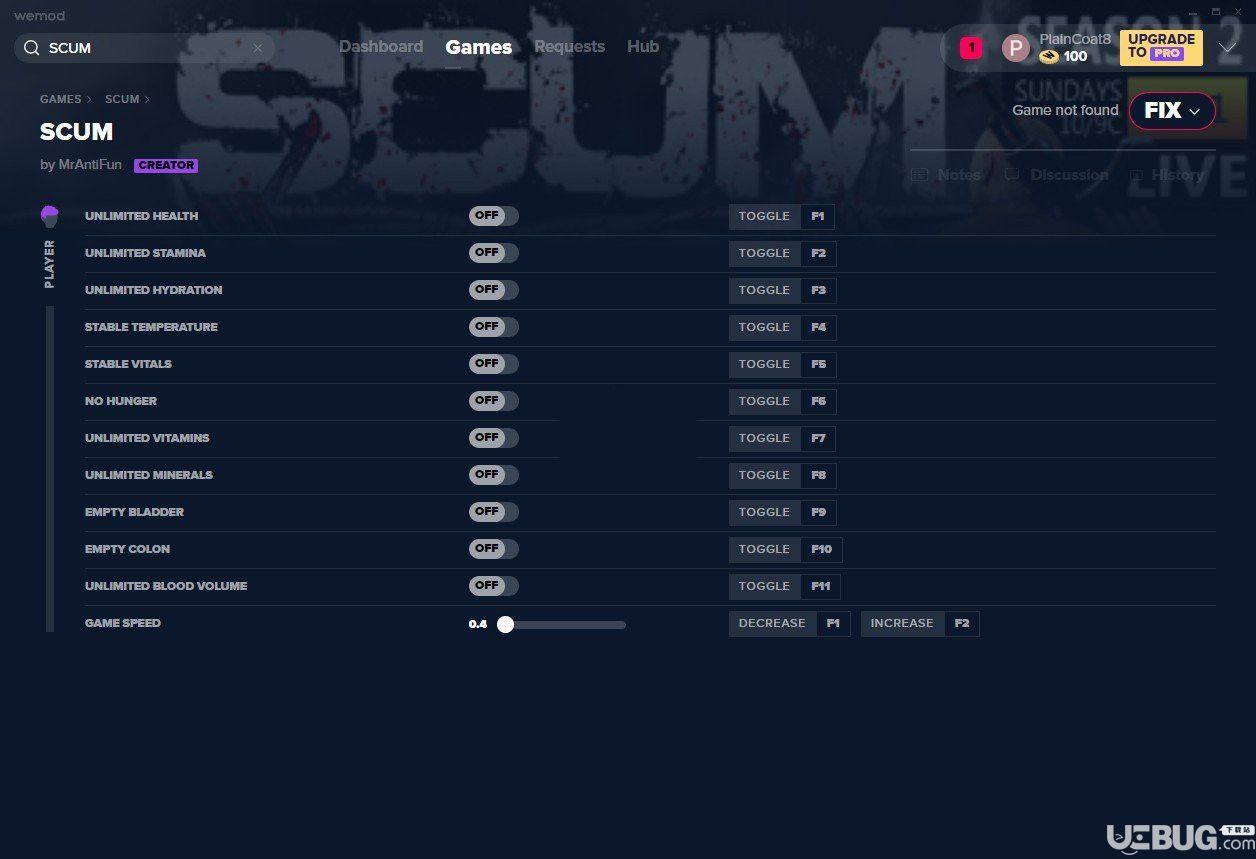Clear the SCUM search text

coord(258,48)
